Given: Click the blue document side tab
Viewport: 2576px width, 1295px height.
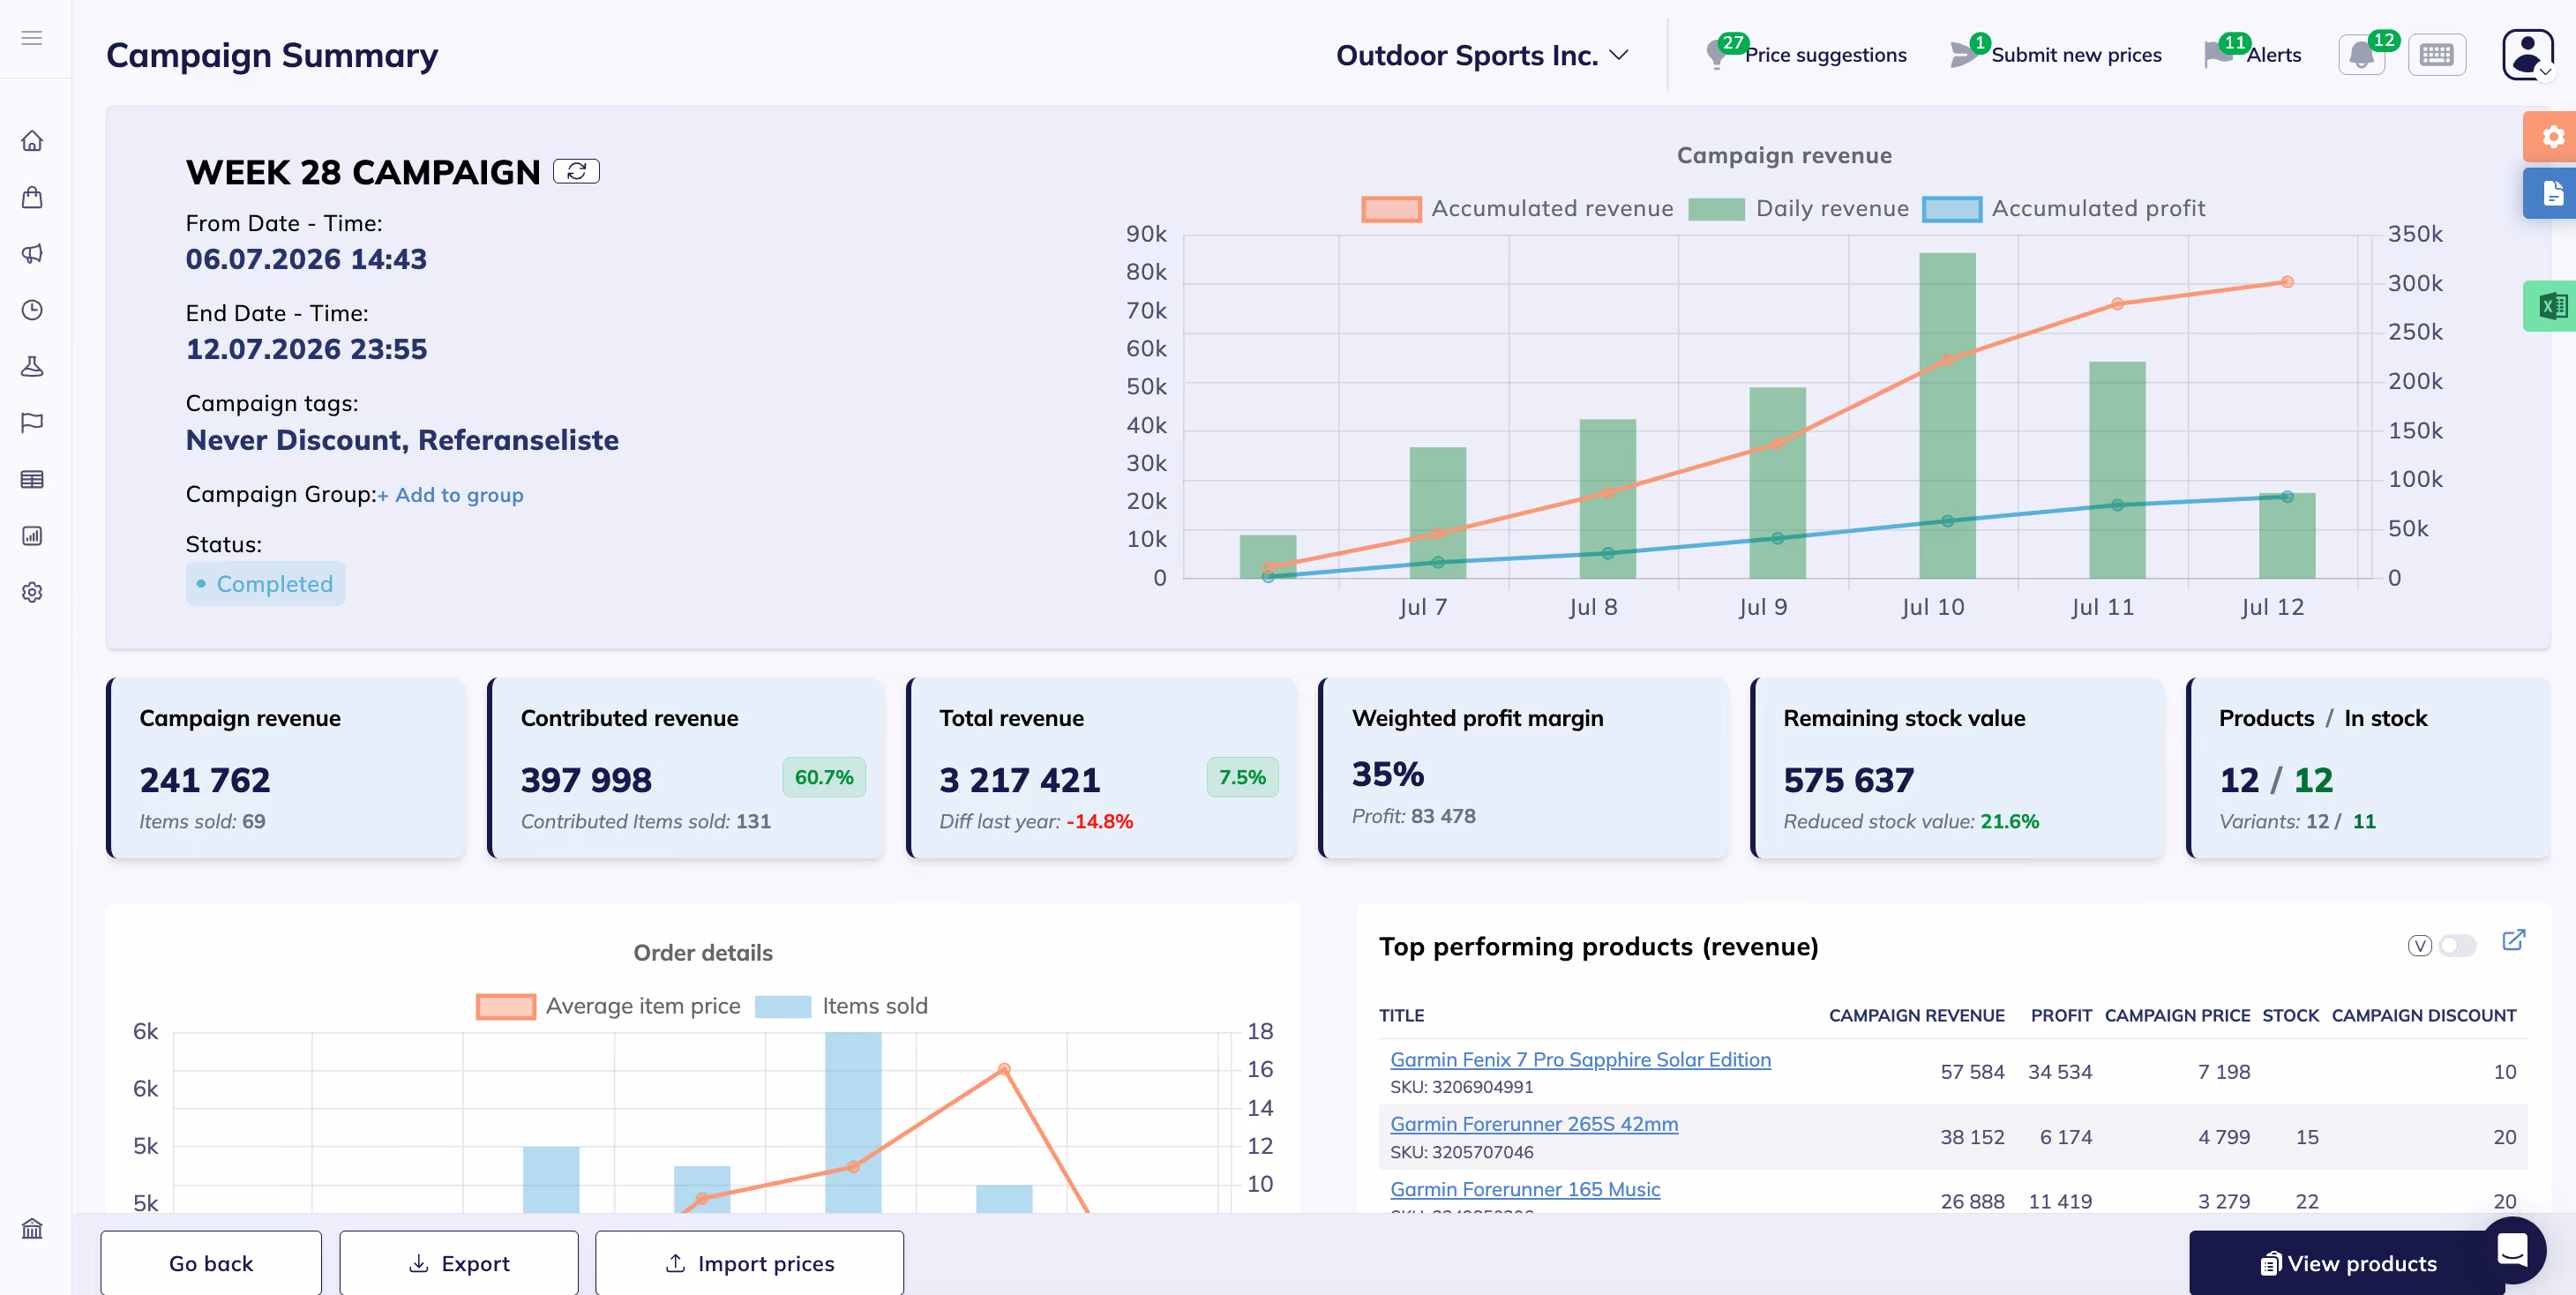Looking at the screenshot, I should coord(2551,193).
